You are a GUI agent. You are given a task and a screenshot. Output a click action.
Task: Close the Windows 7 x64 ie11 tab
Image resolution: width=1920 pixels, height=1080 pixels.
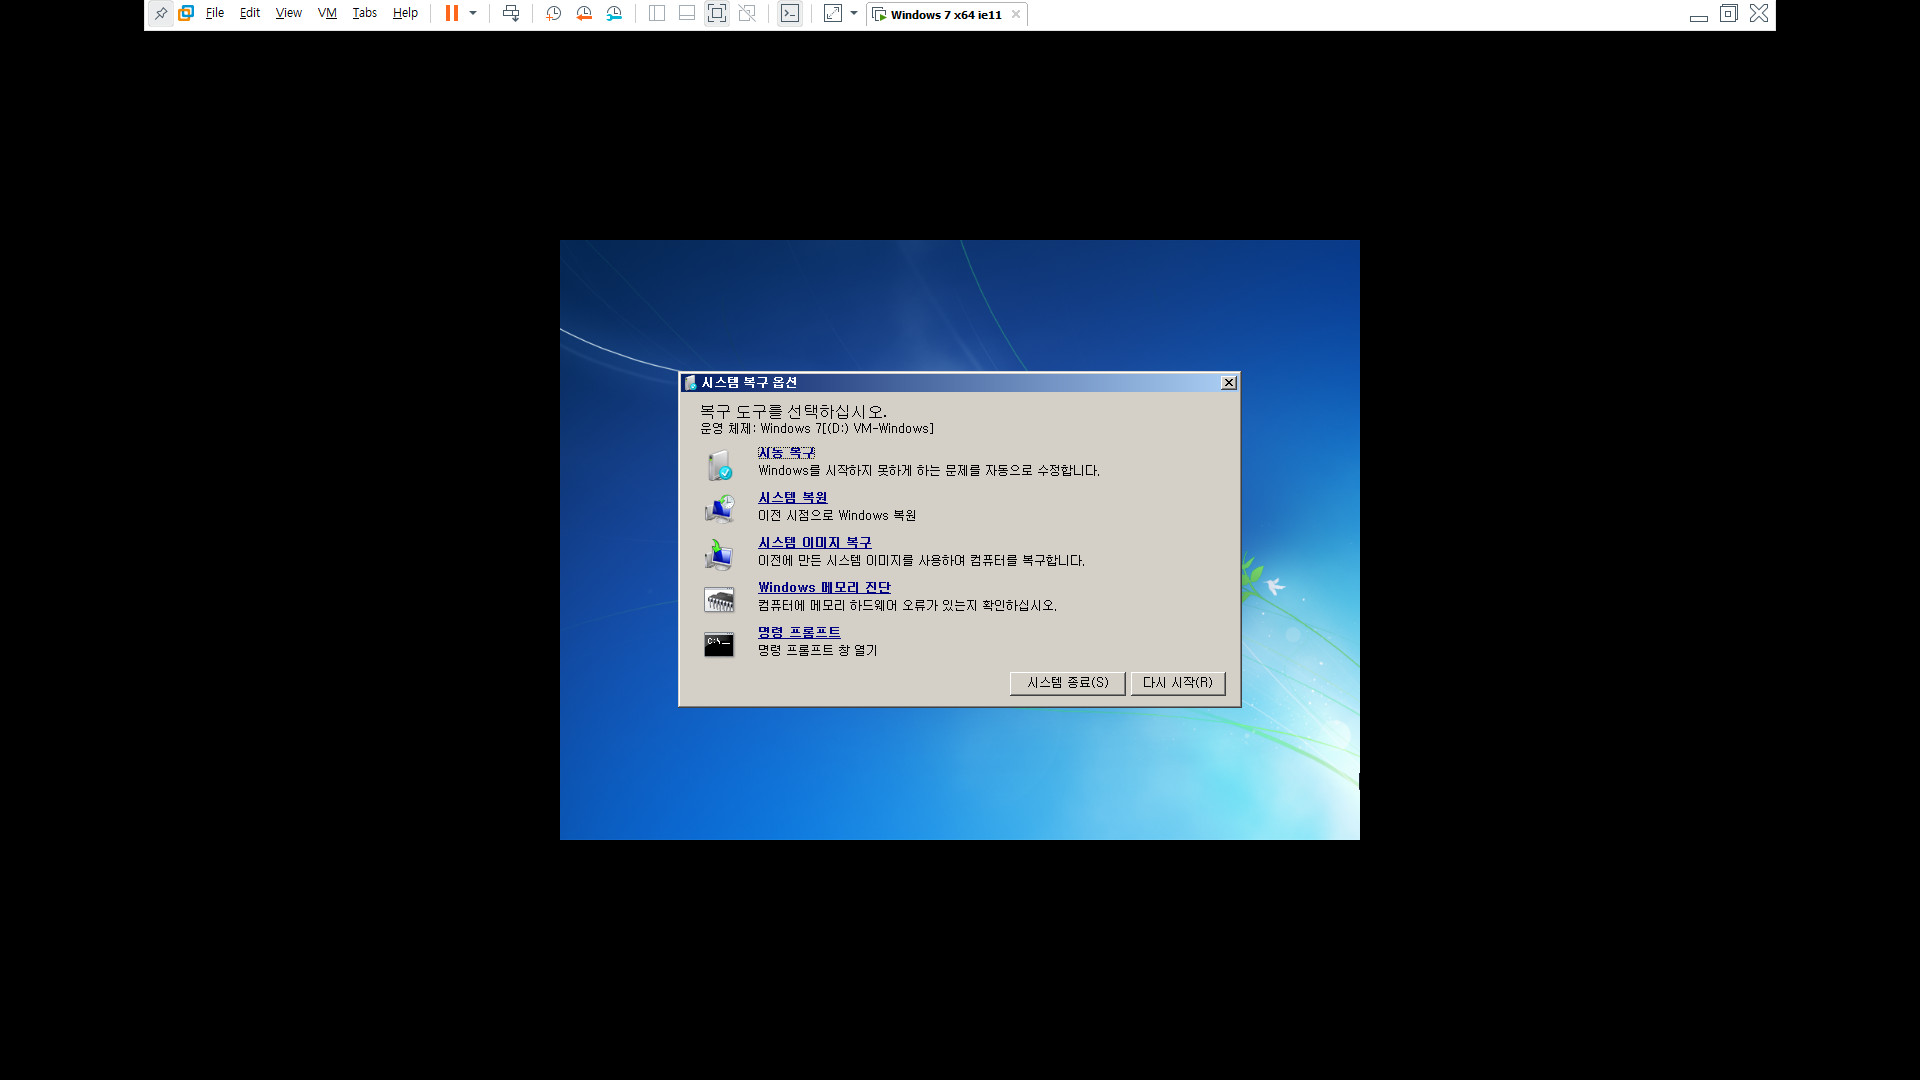click(x=1016, y=14)
